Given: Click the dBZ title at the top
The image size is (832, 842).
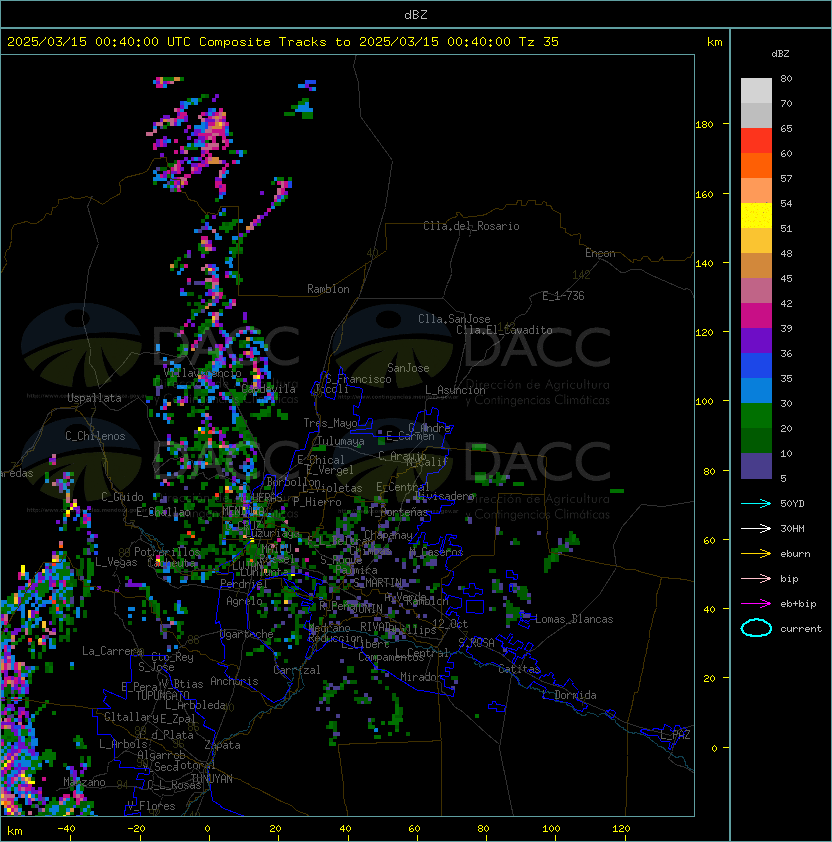Looking at the screenshot, I should tap(416, 14).
